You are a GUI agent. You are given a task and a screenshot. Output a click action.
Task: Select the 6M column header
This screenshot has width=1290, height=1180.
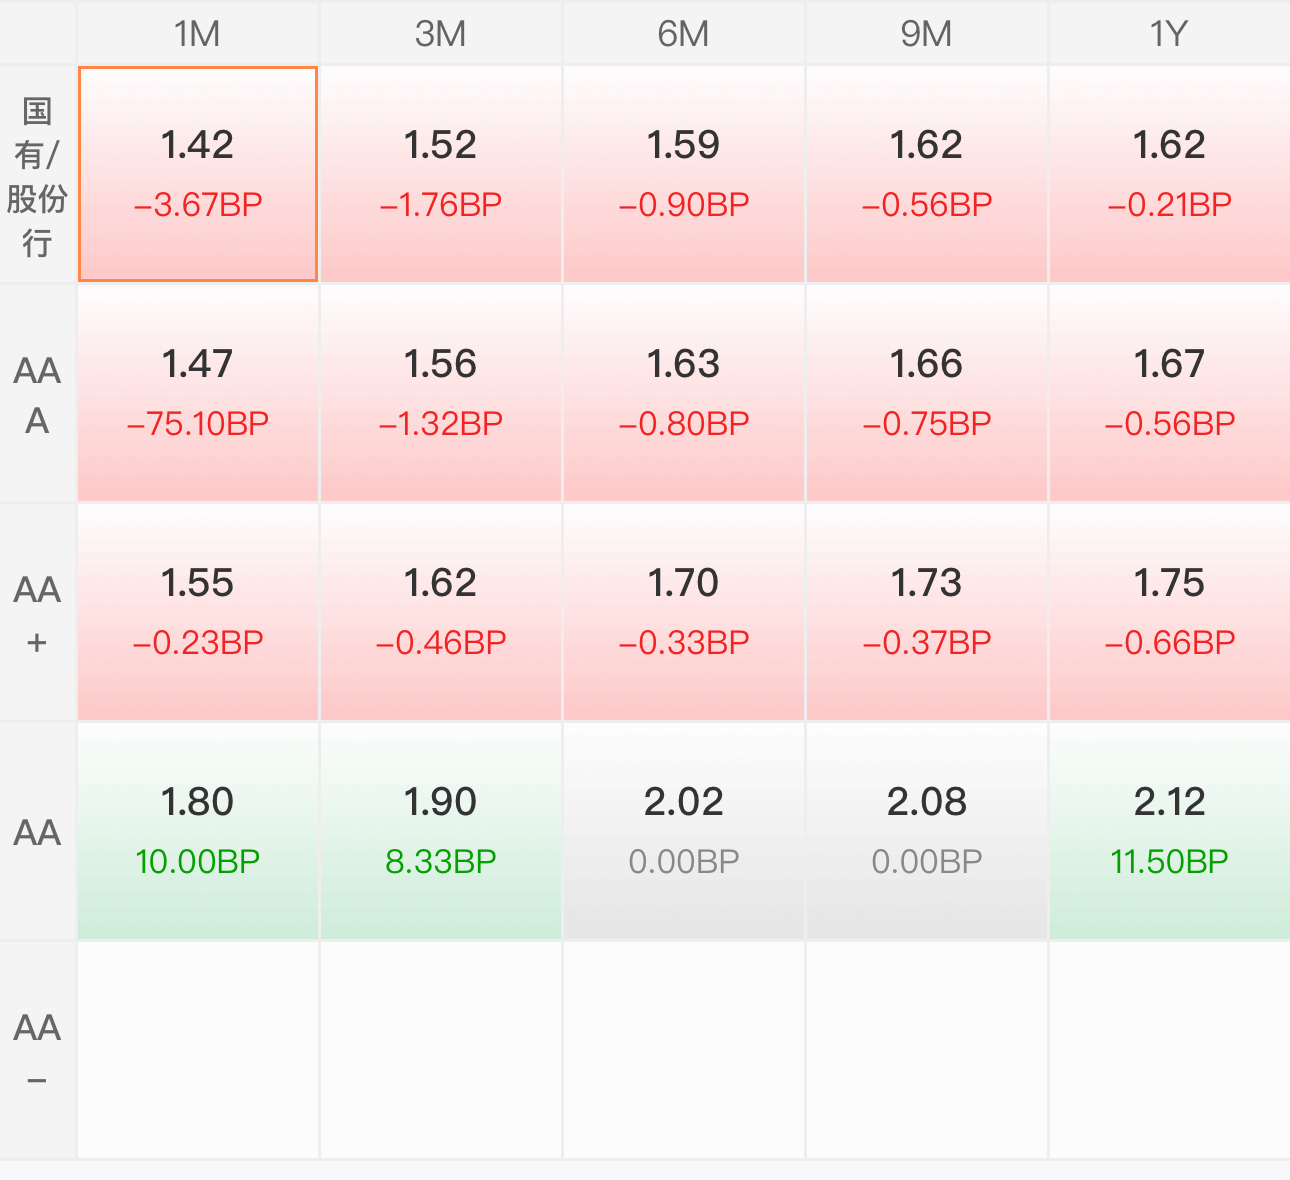pos(684,33)
